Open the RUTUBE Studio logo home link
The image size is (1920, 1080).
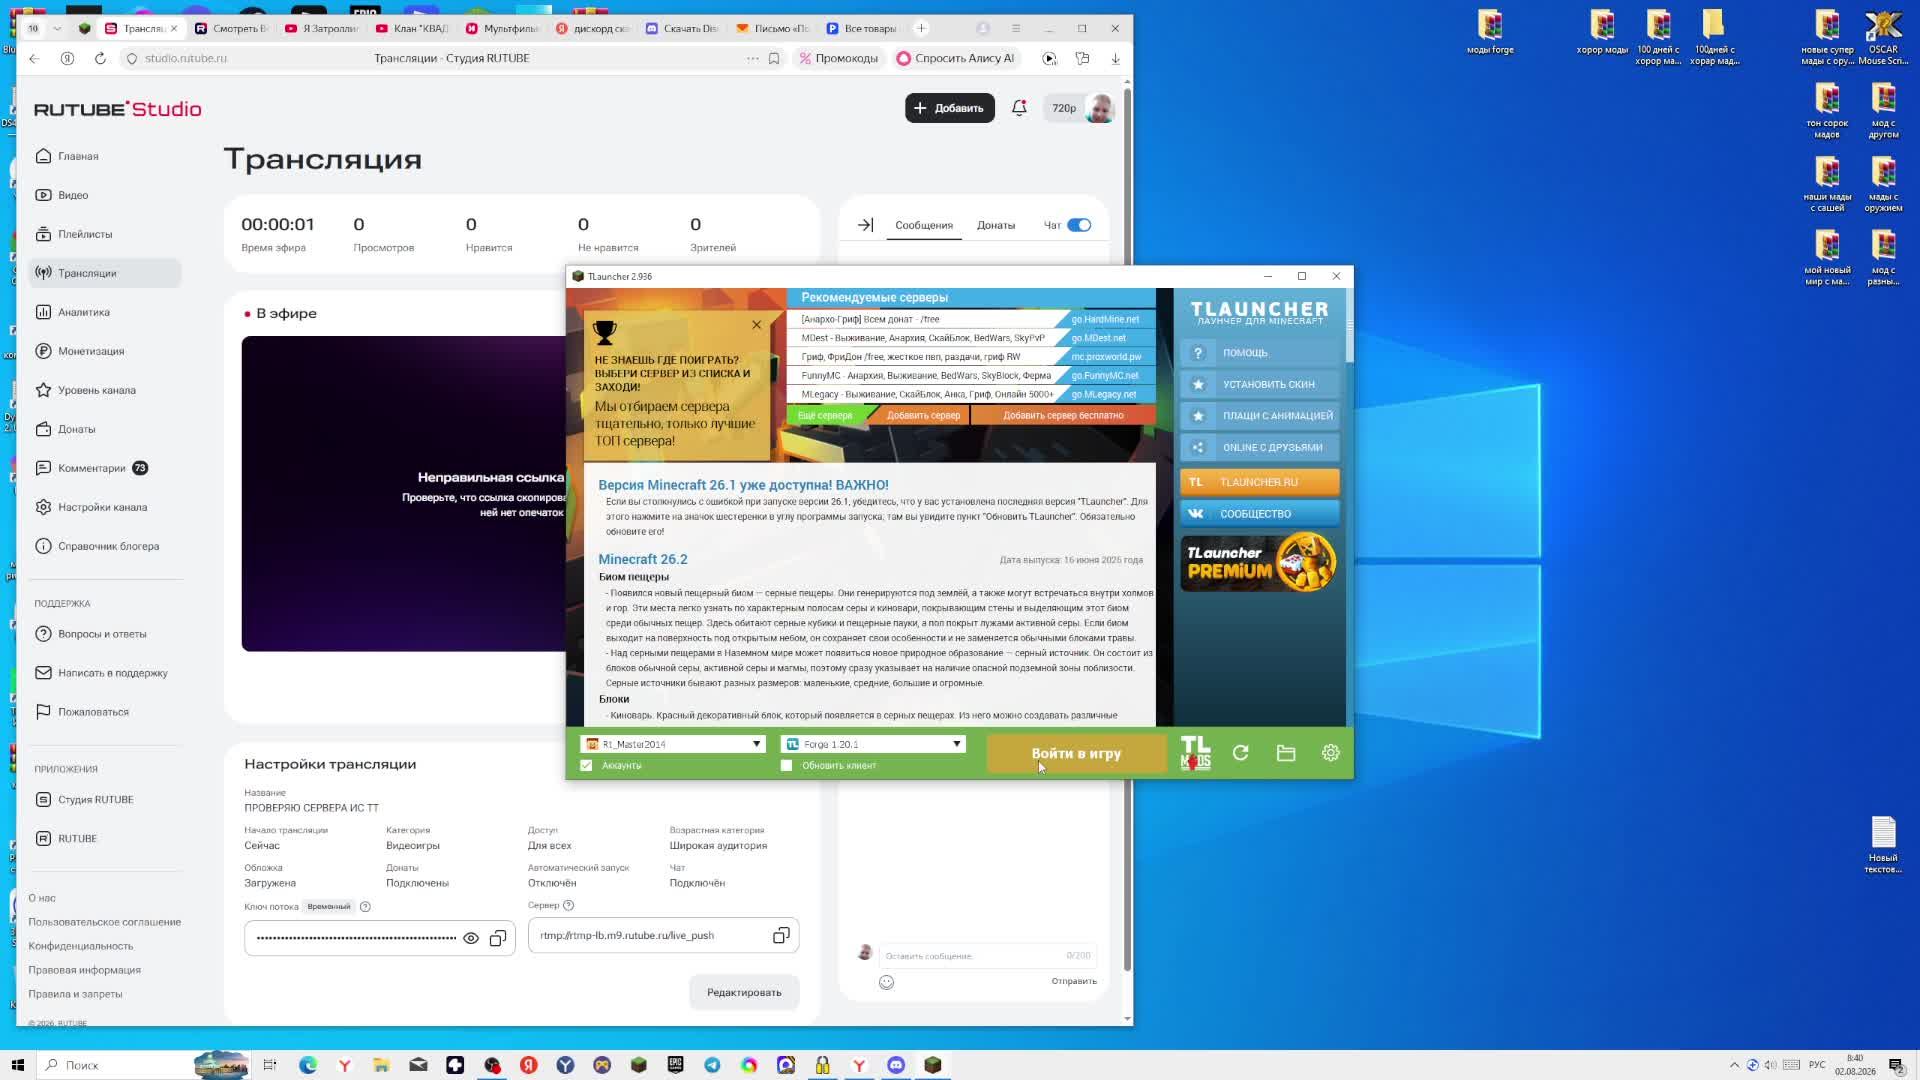click(x=118, y=109)
